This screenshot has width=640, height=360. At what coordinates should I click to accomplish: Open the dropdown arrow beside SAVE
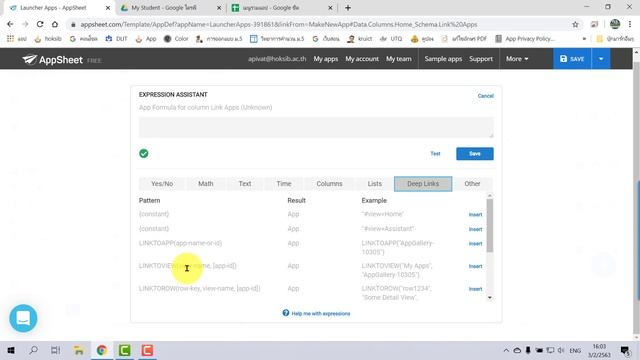coord(601,59)
